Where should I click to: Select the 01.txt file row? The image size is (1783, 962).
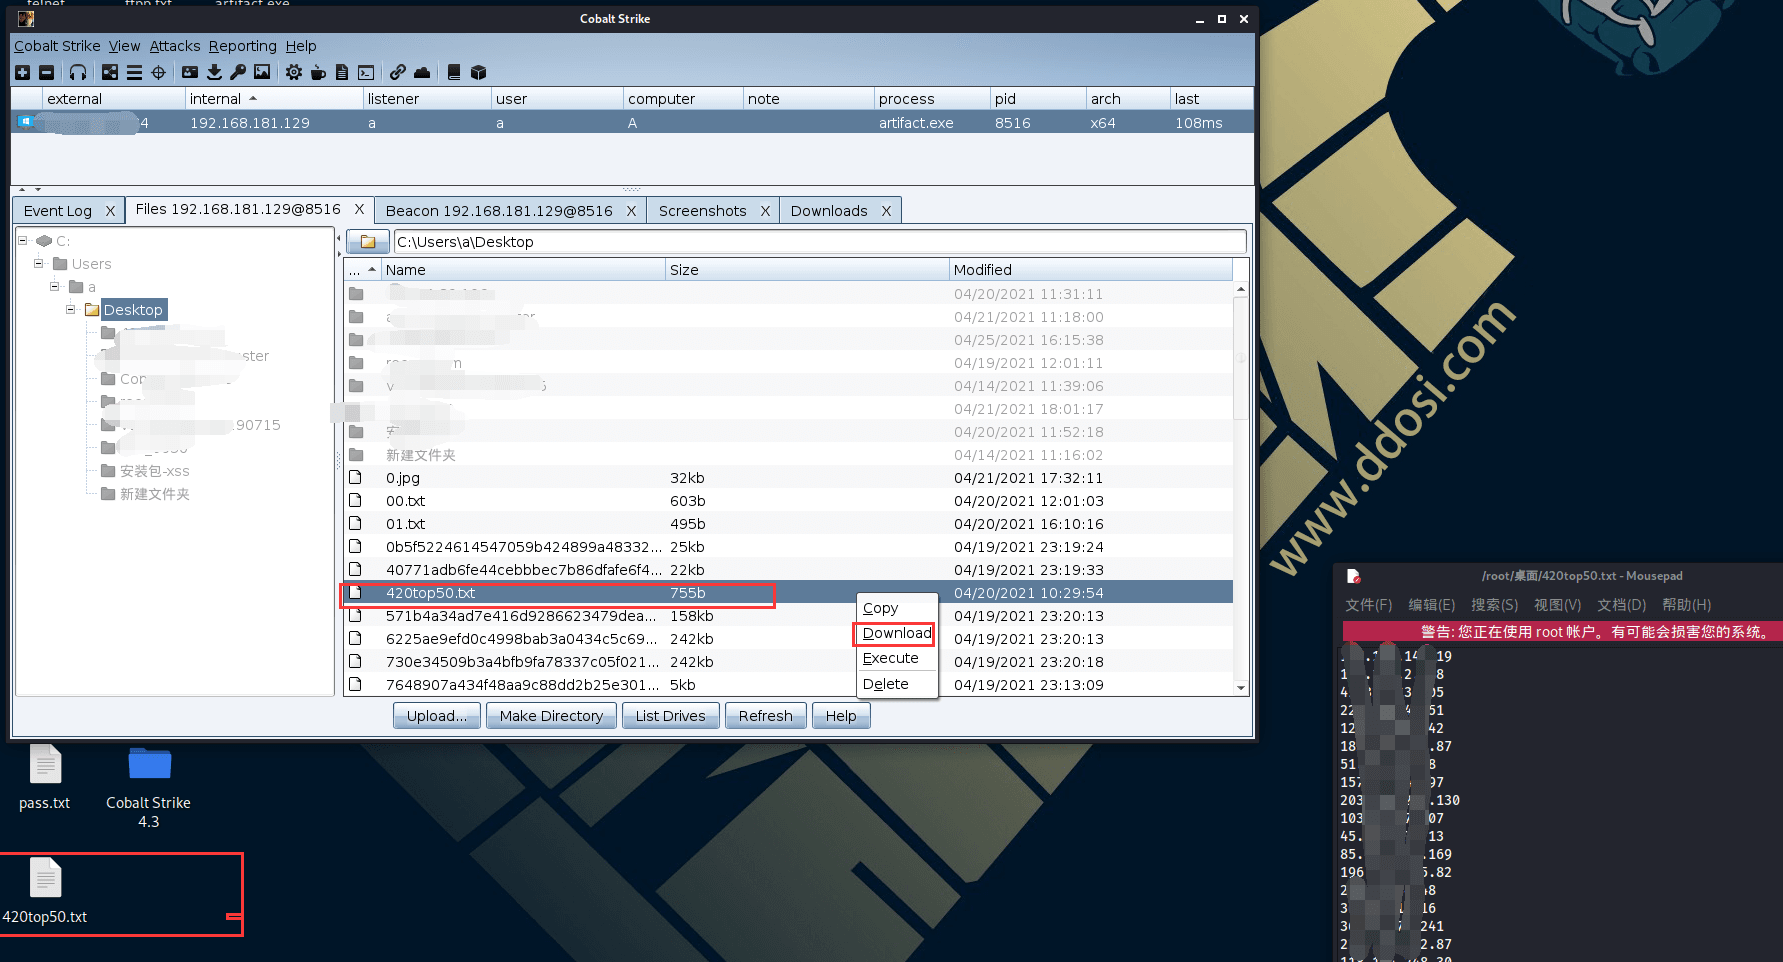(788, 524)
